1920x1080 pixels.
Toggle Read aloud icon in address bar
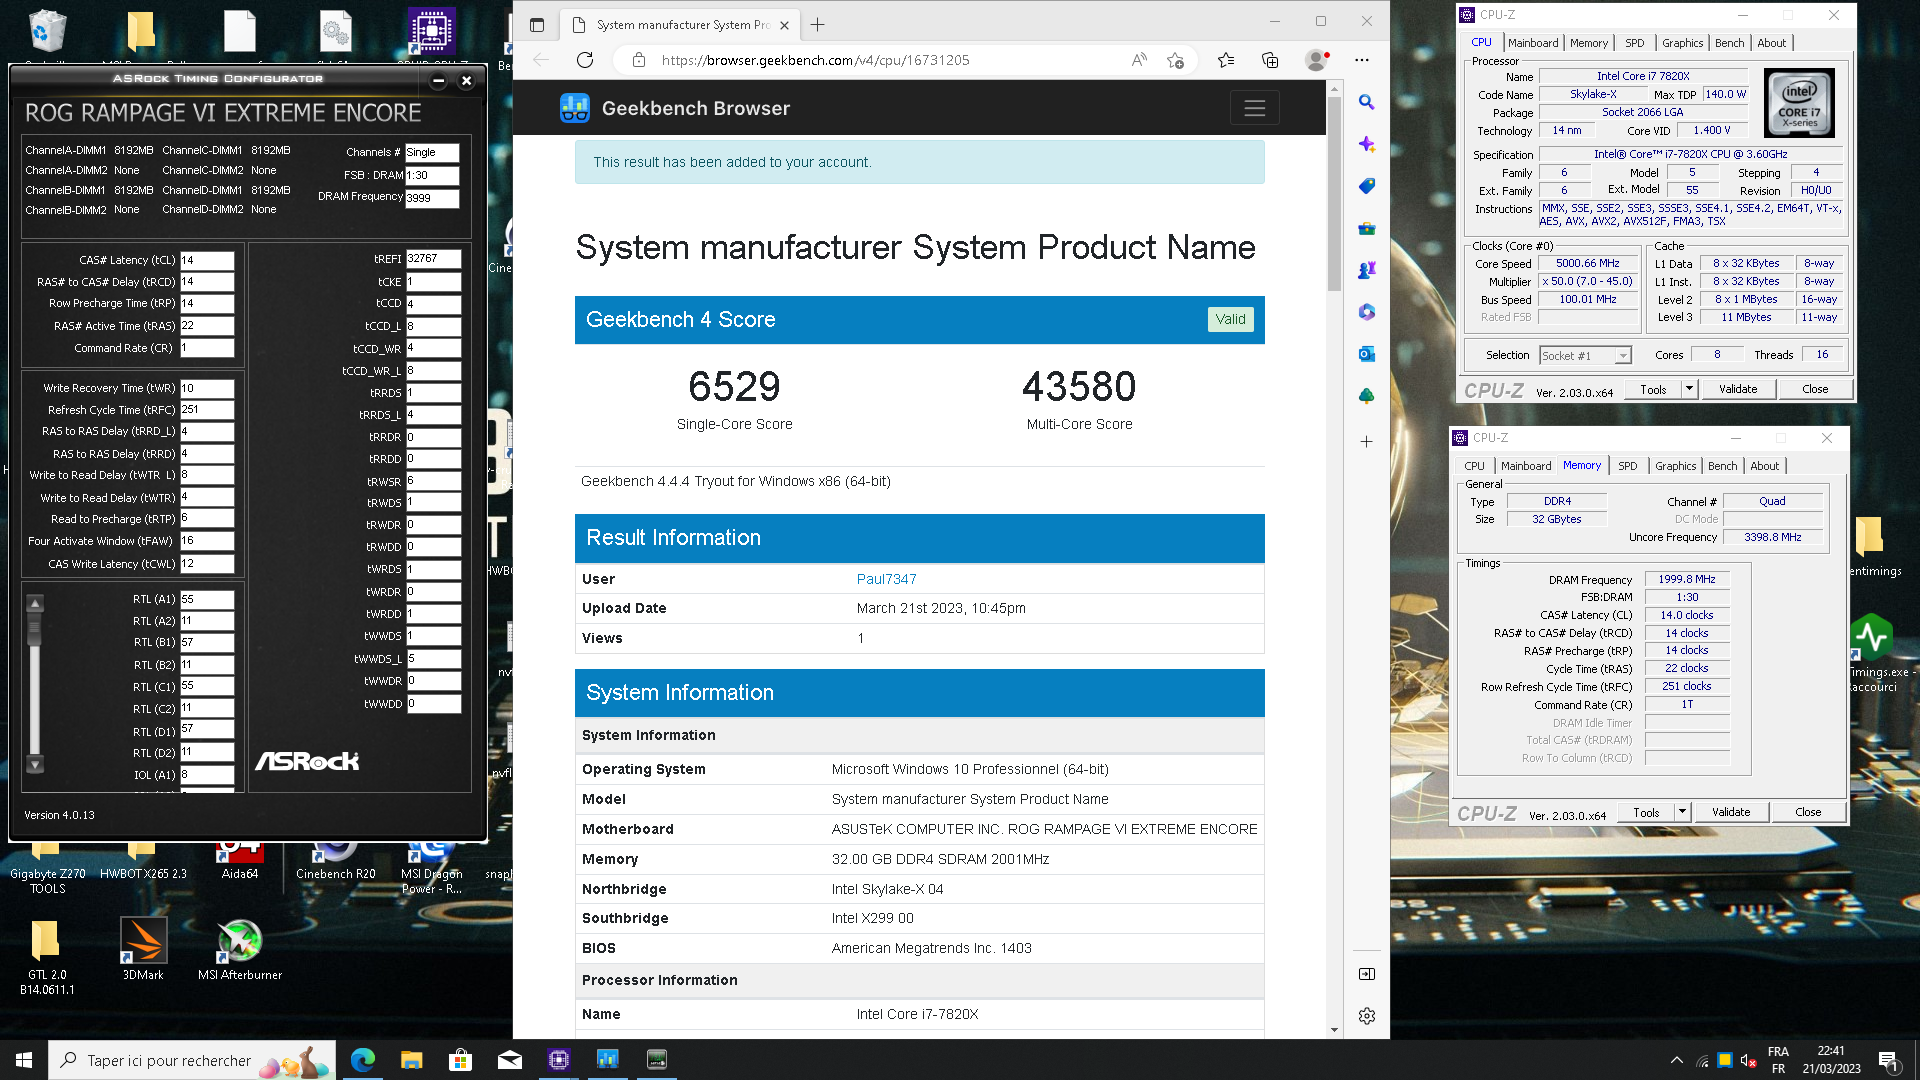(x=1139, y=60)
